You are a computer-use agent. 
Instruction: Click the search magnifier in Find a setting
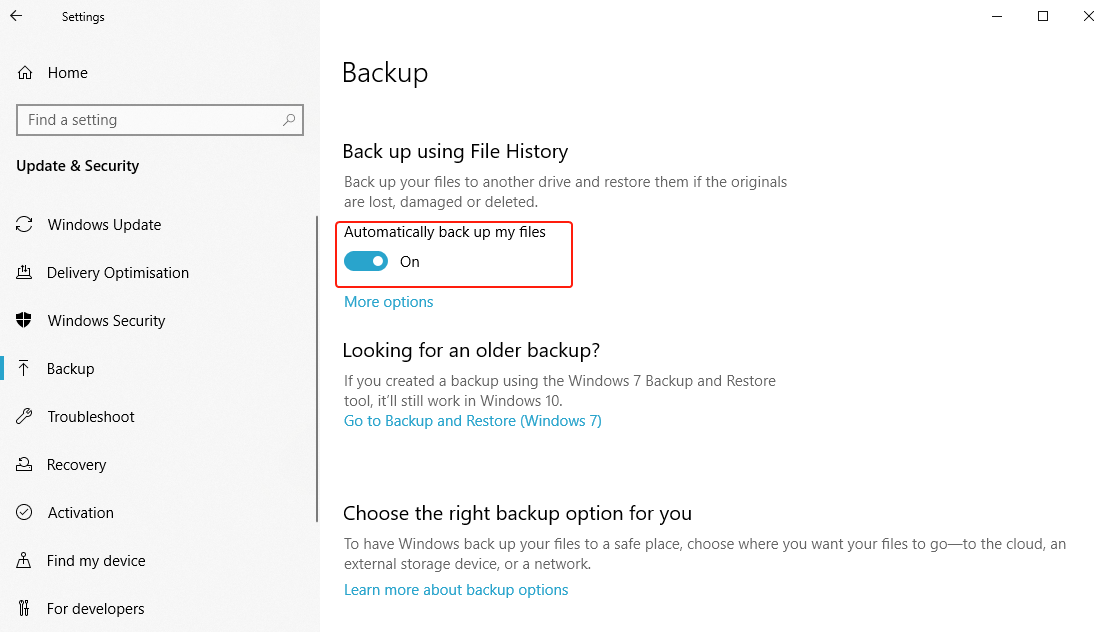(x=290, y=119)
